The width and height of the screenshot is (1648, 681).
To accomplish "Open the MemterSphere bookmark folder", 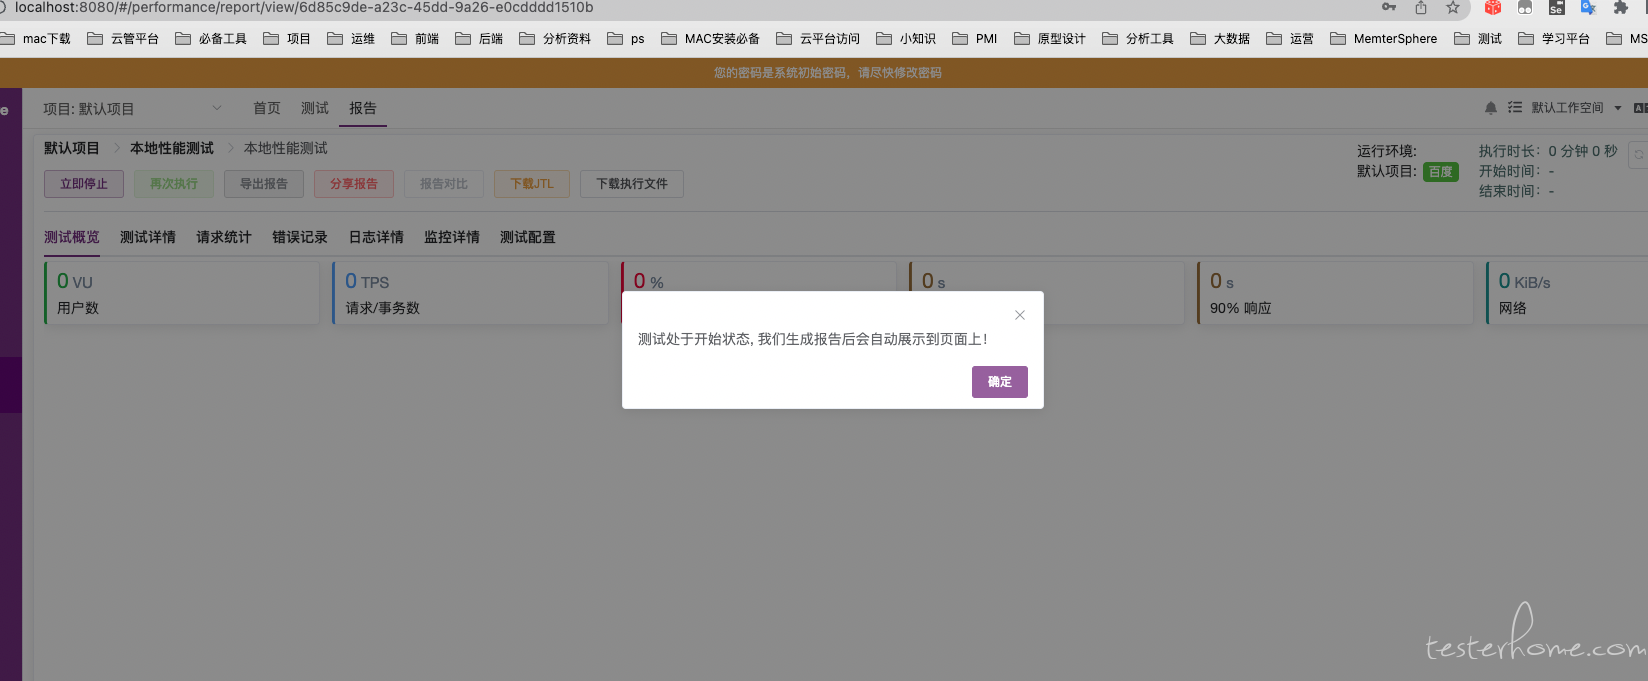I will point(1384,39).
